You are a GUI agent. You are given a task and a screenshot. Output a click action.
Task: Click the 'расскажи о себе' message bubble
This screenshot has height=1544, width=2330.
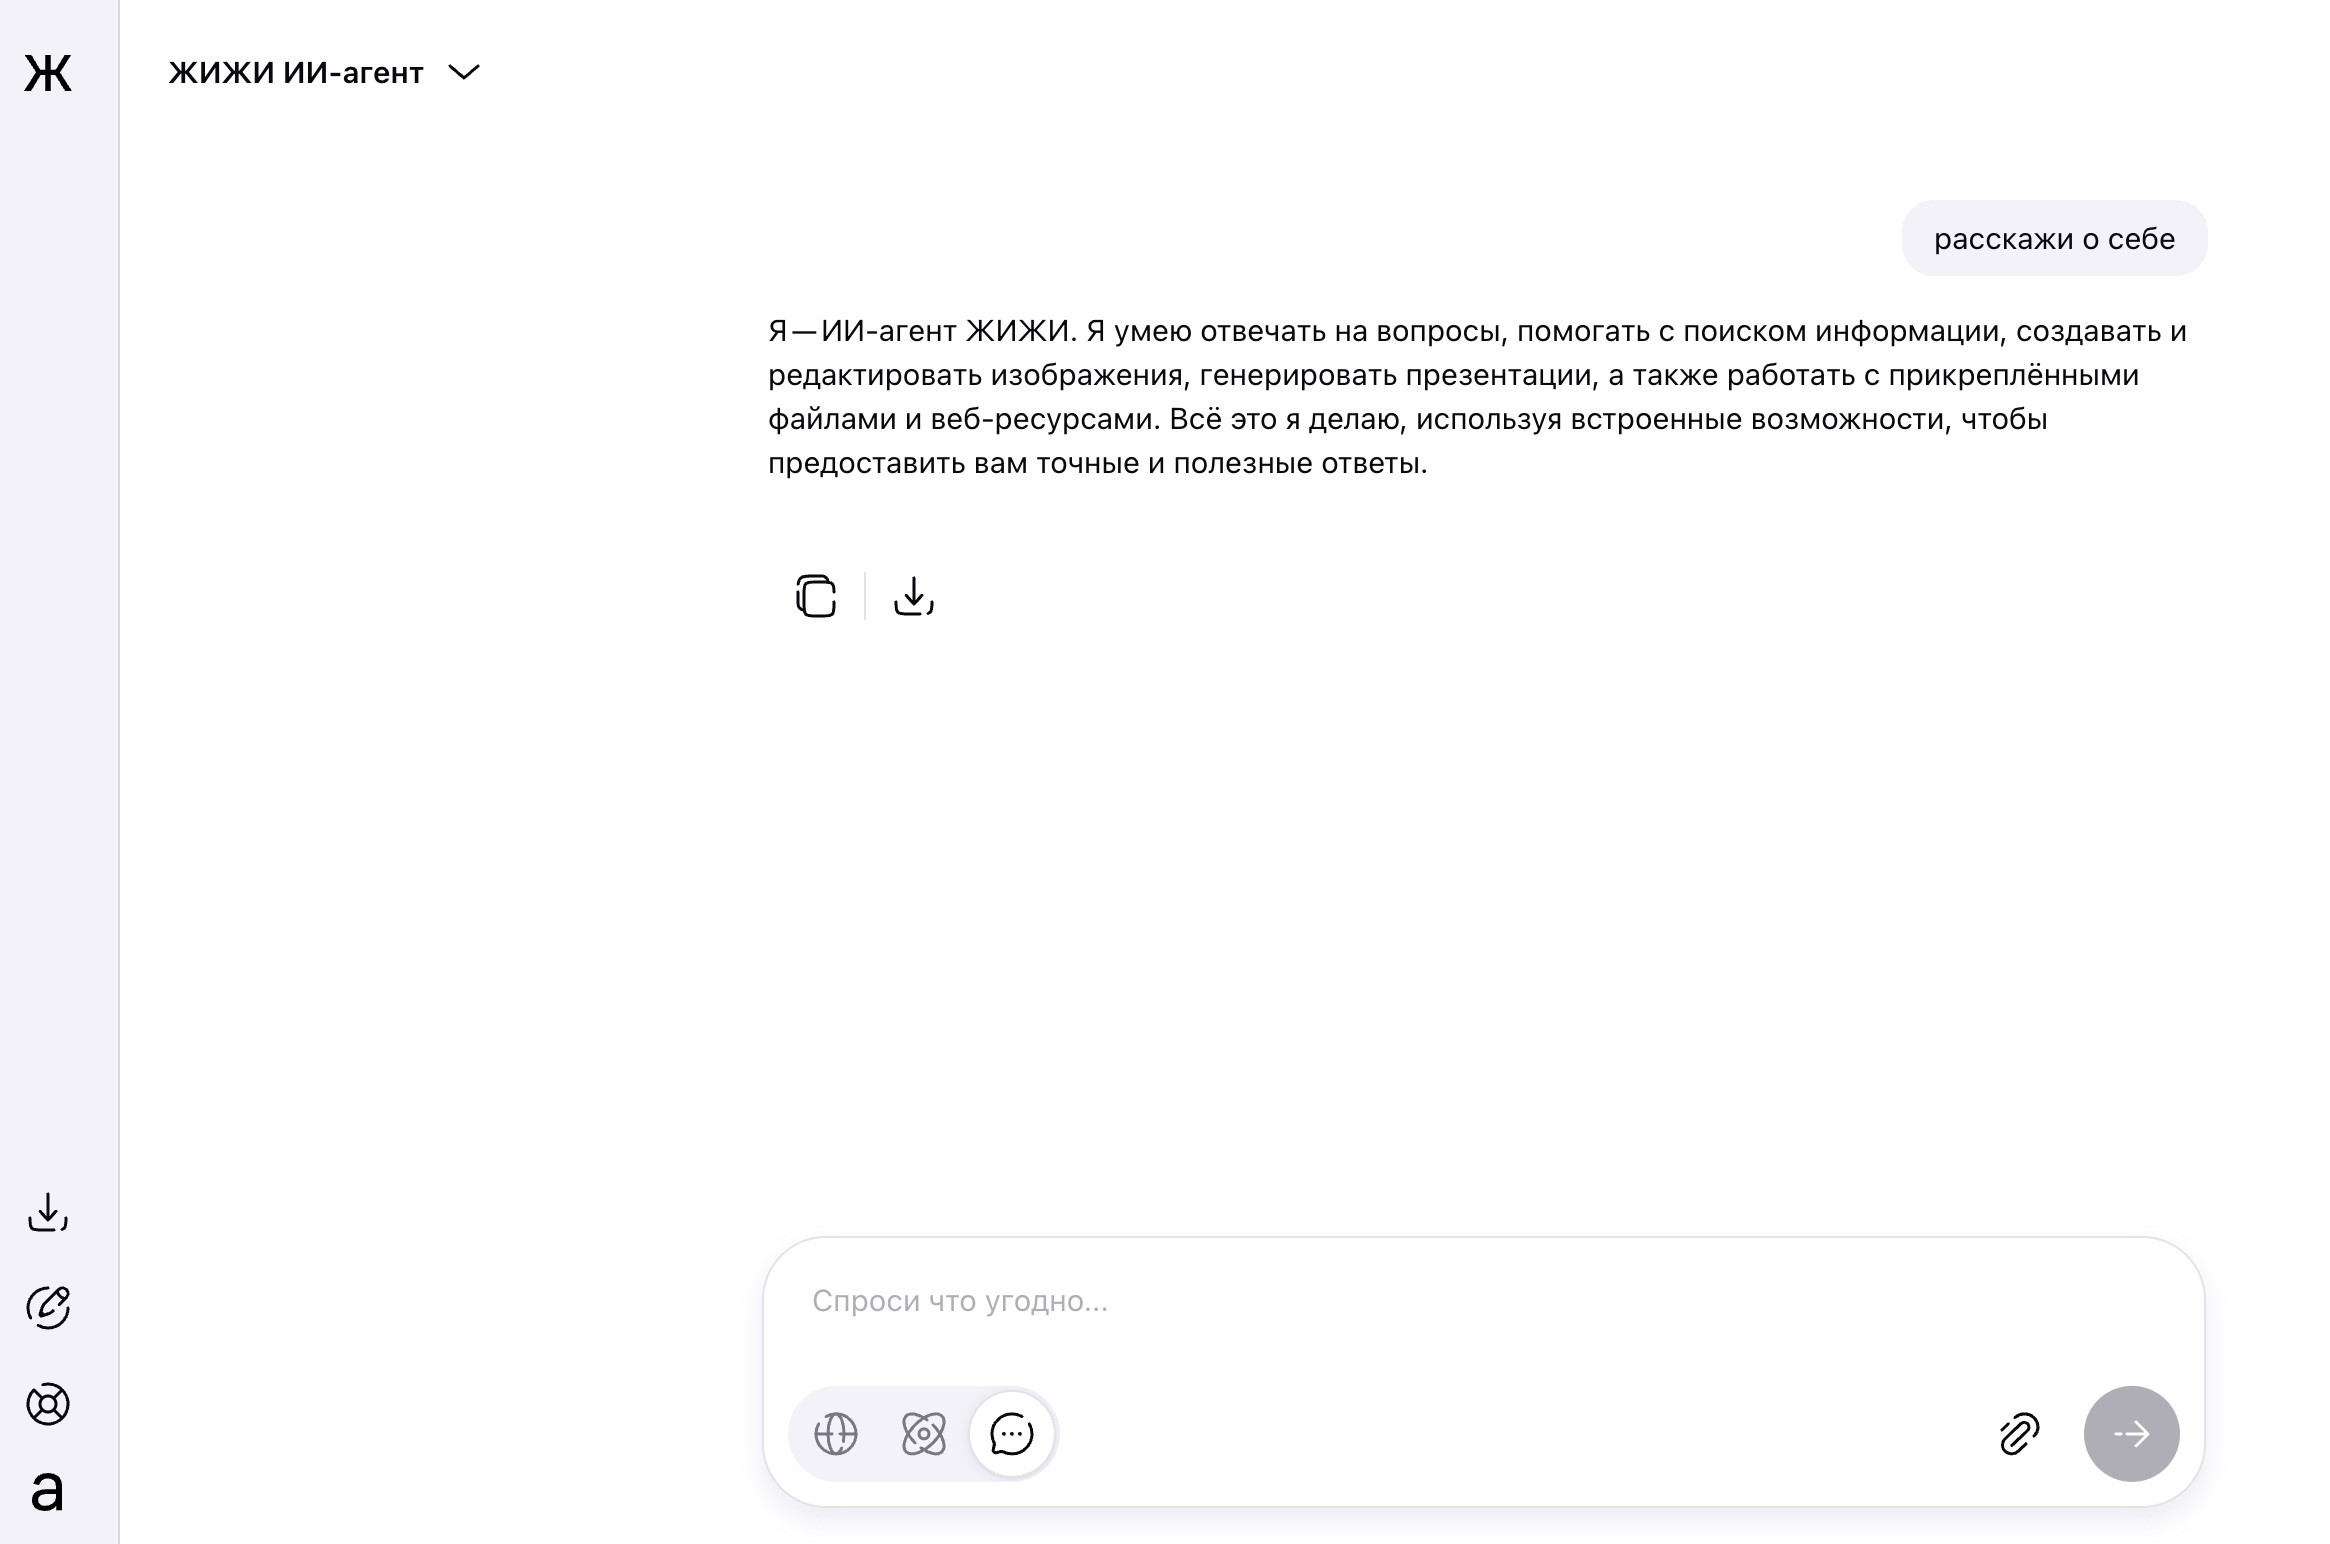[2054, 239]
